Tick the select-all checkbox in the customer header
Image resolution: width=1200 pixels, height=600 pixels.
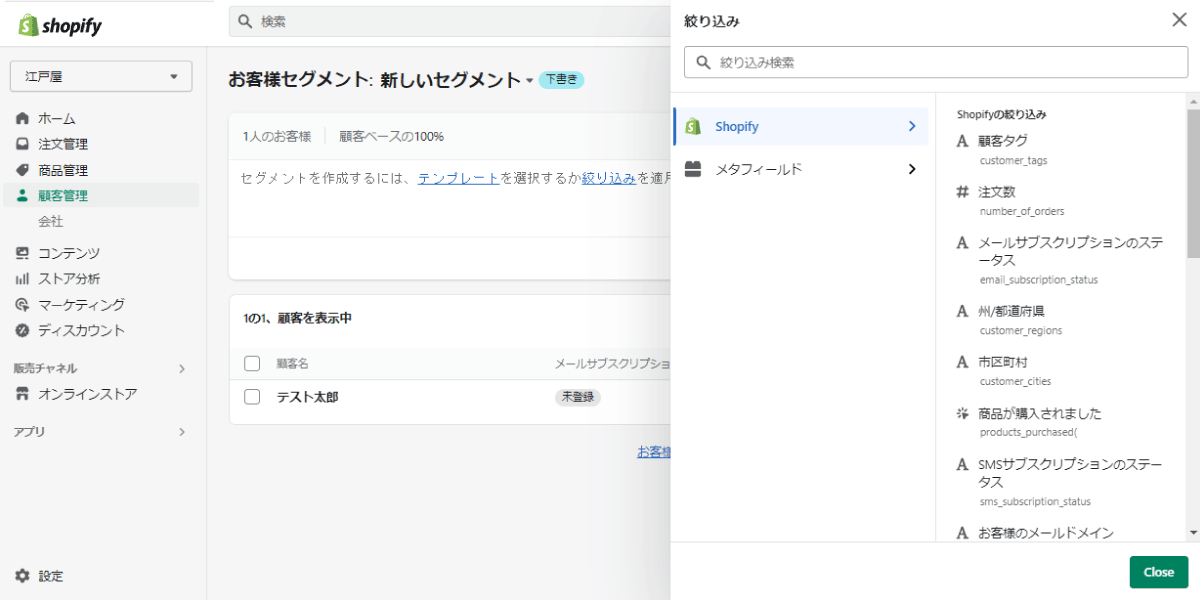(252, 363)
